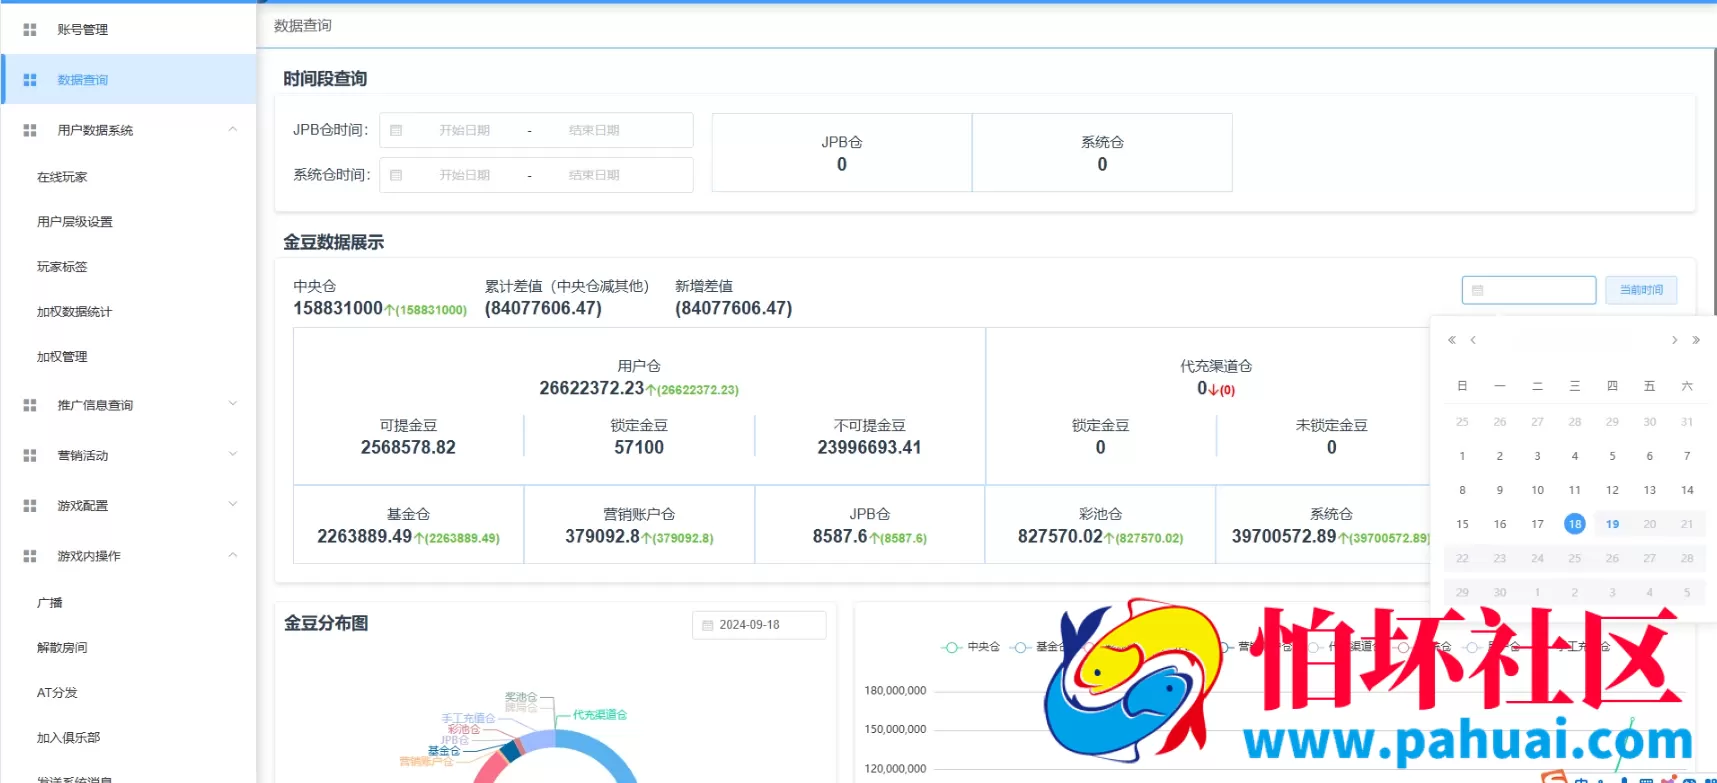
Task: Click the 营销活动 grid icon
Action: click(x=30, y=455)
